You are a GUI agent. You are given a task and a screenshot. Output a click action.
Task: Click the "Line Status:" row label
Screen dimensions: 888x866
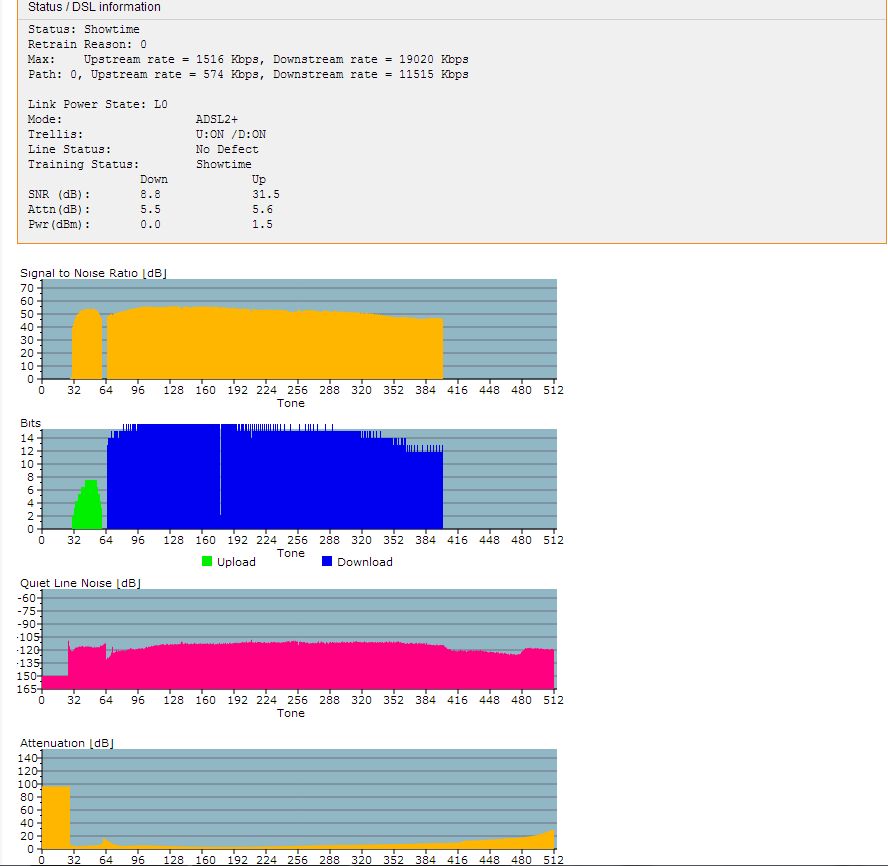[70, 150]
